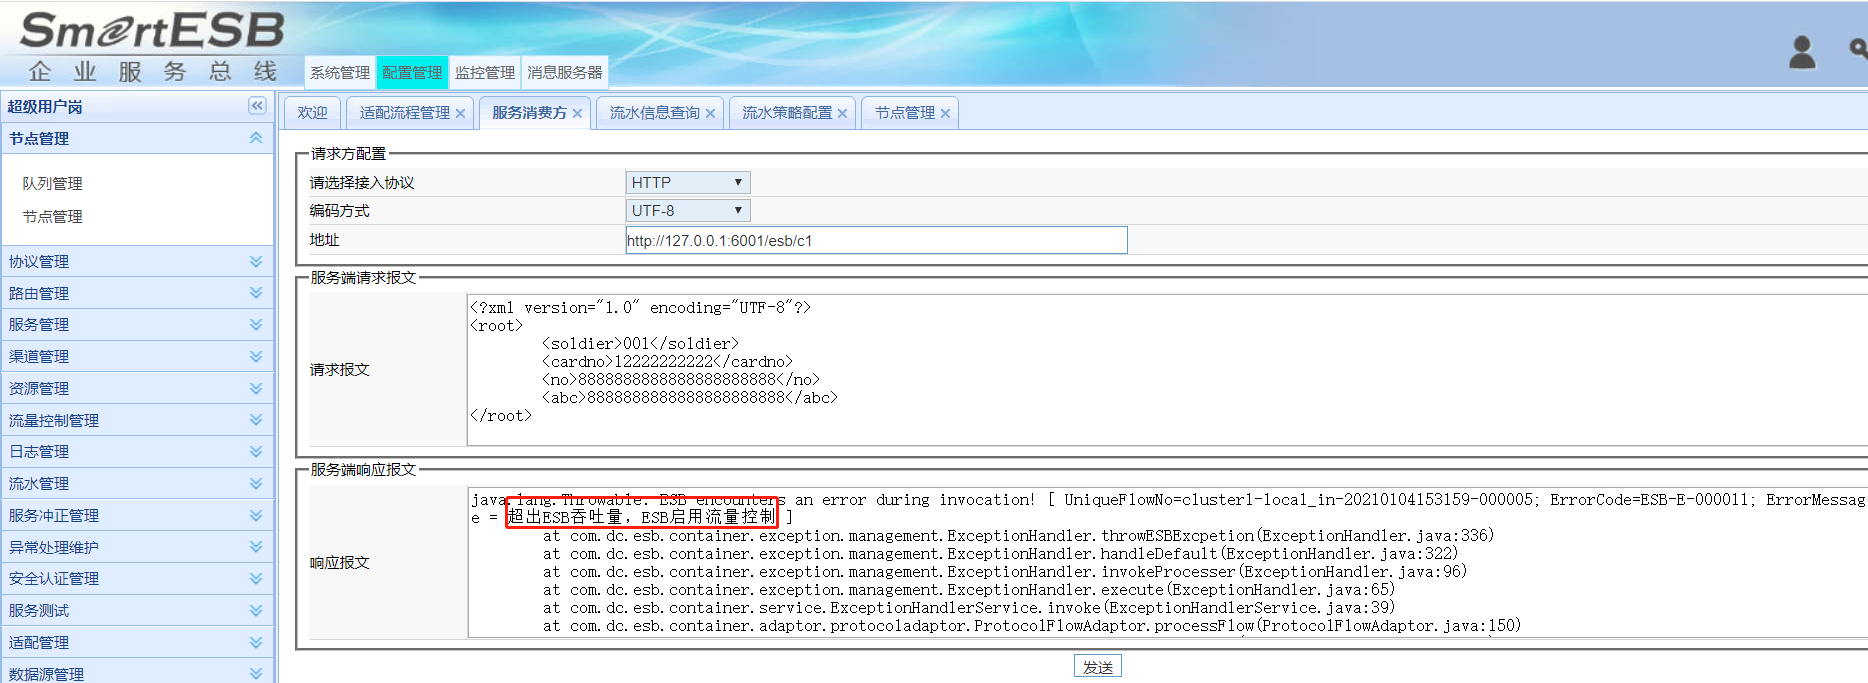Close the 流水策略配置 tab
This screenshot has height=683, width=1868.
842,114
